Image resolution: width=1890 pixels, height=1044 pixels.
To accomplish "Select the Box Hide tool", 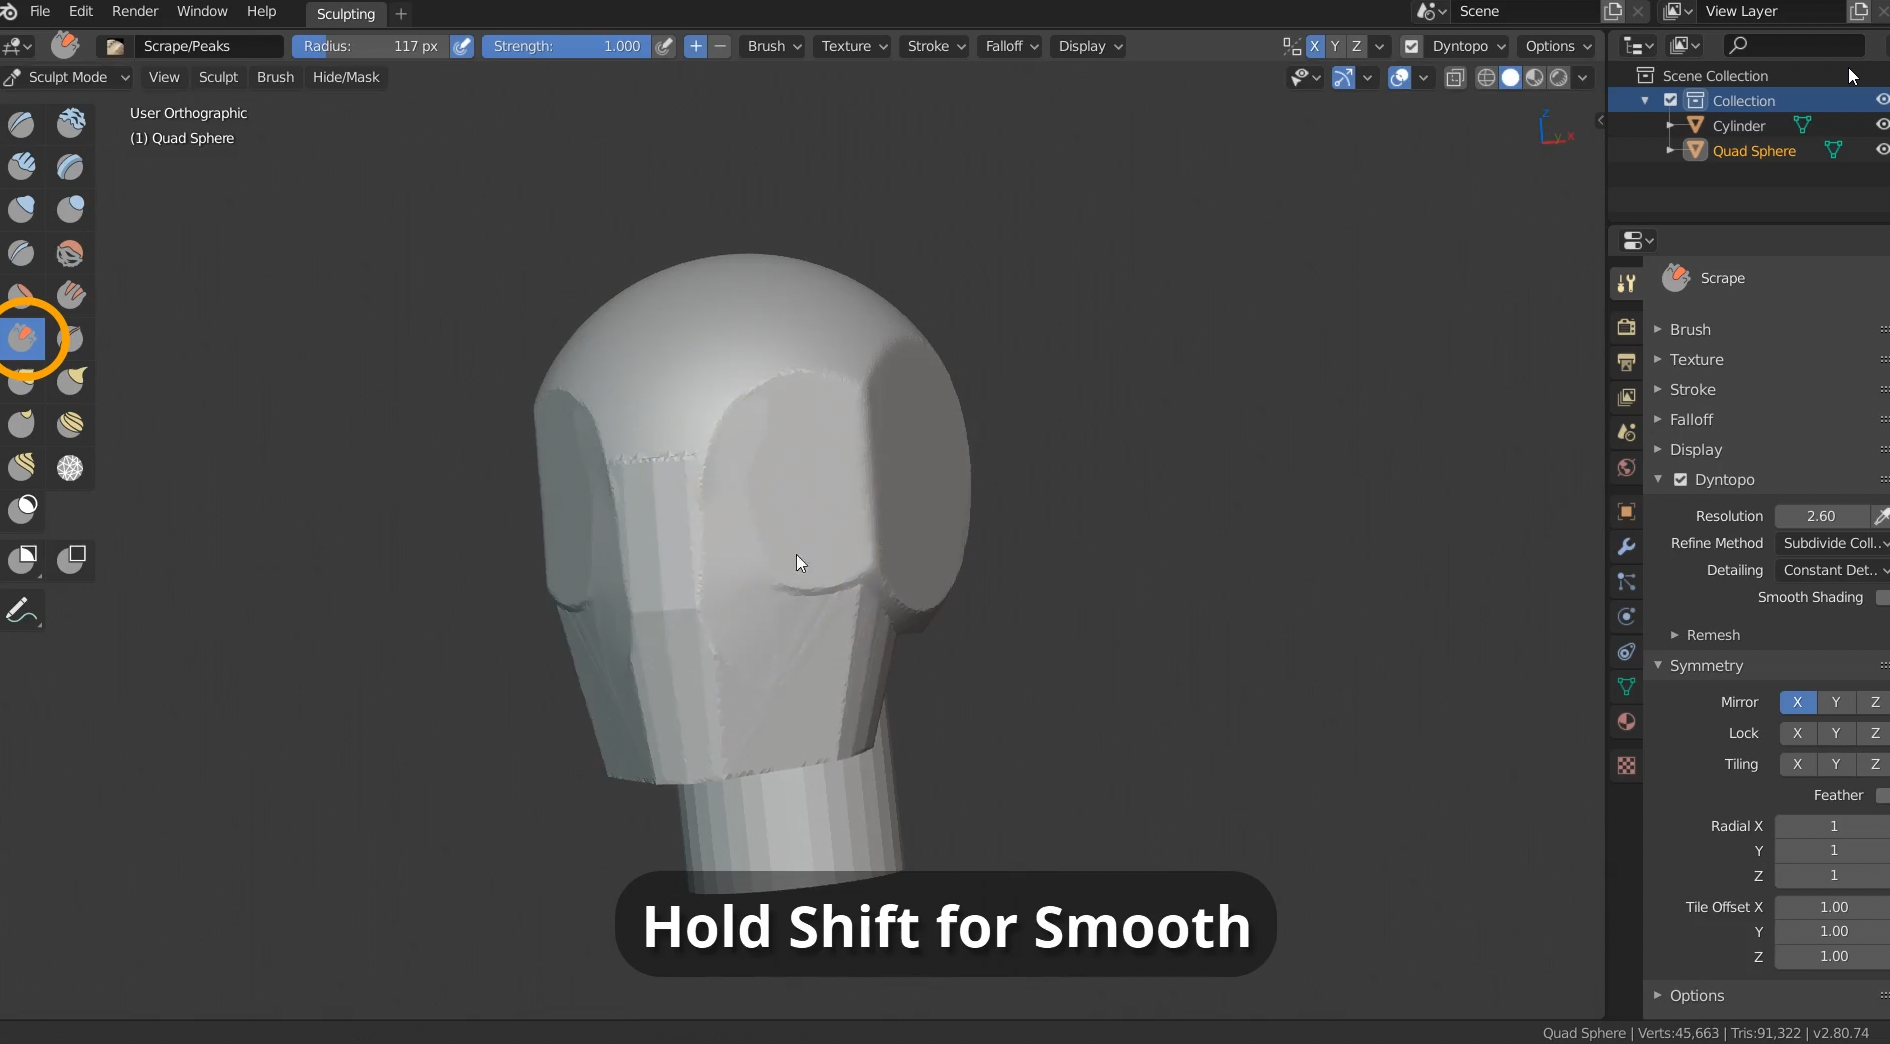I will (70, 559).
